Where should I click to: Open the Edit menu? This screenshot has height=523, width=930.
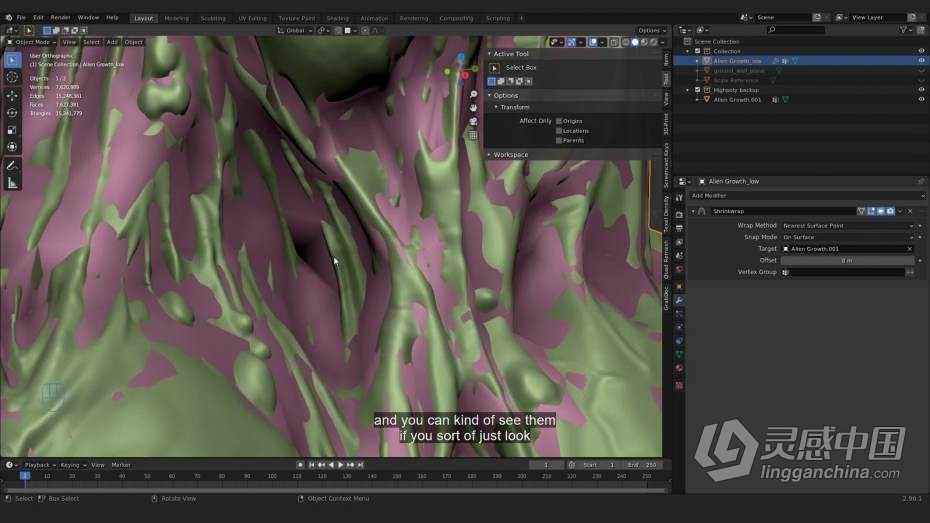(x=39, y=18)
